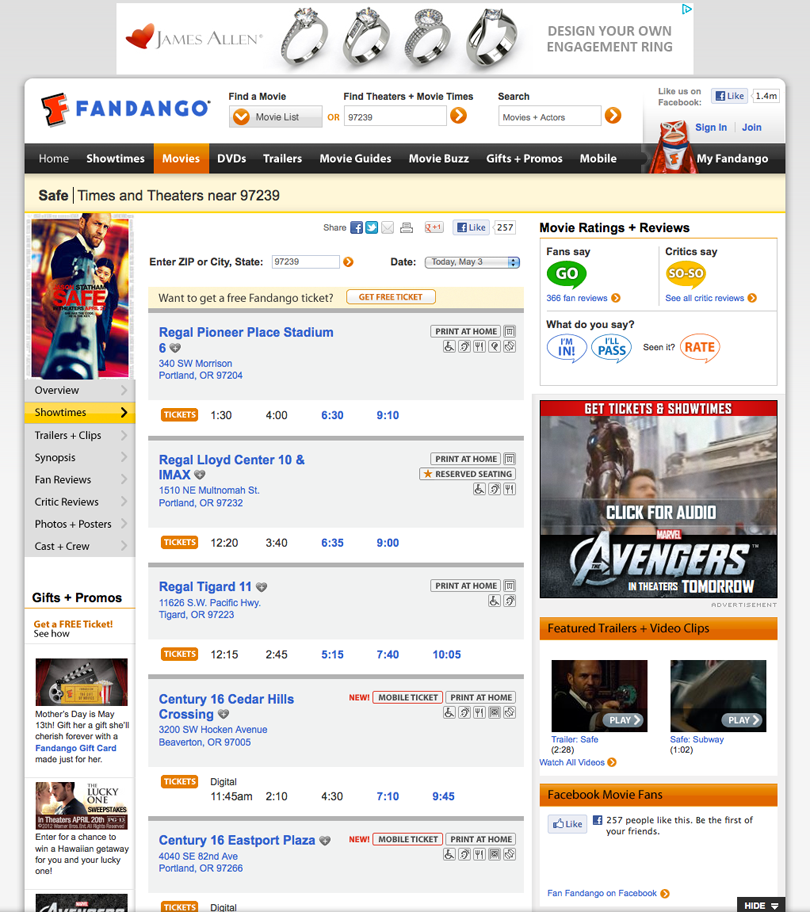Click I'LL PASS speech bubble
The width and height of the screenshot is (810, 912).
[x=611, y=348]
